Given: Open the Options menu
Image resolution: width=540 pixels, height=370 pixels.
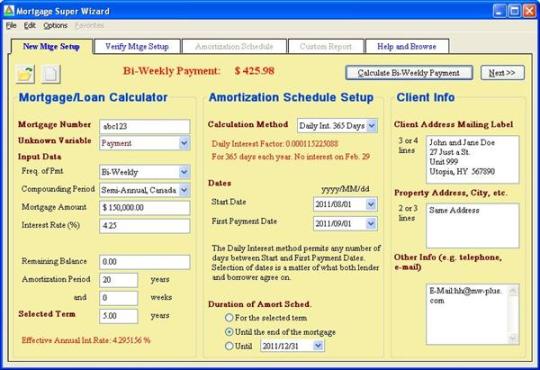Looking at the screenshot, I should [55, 25].
